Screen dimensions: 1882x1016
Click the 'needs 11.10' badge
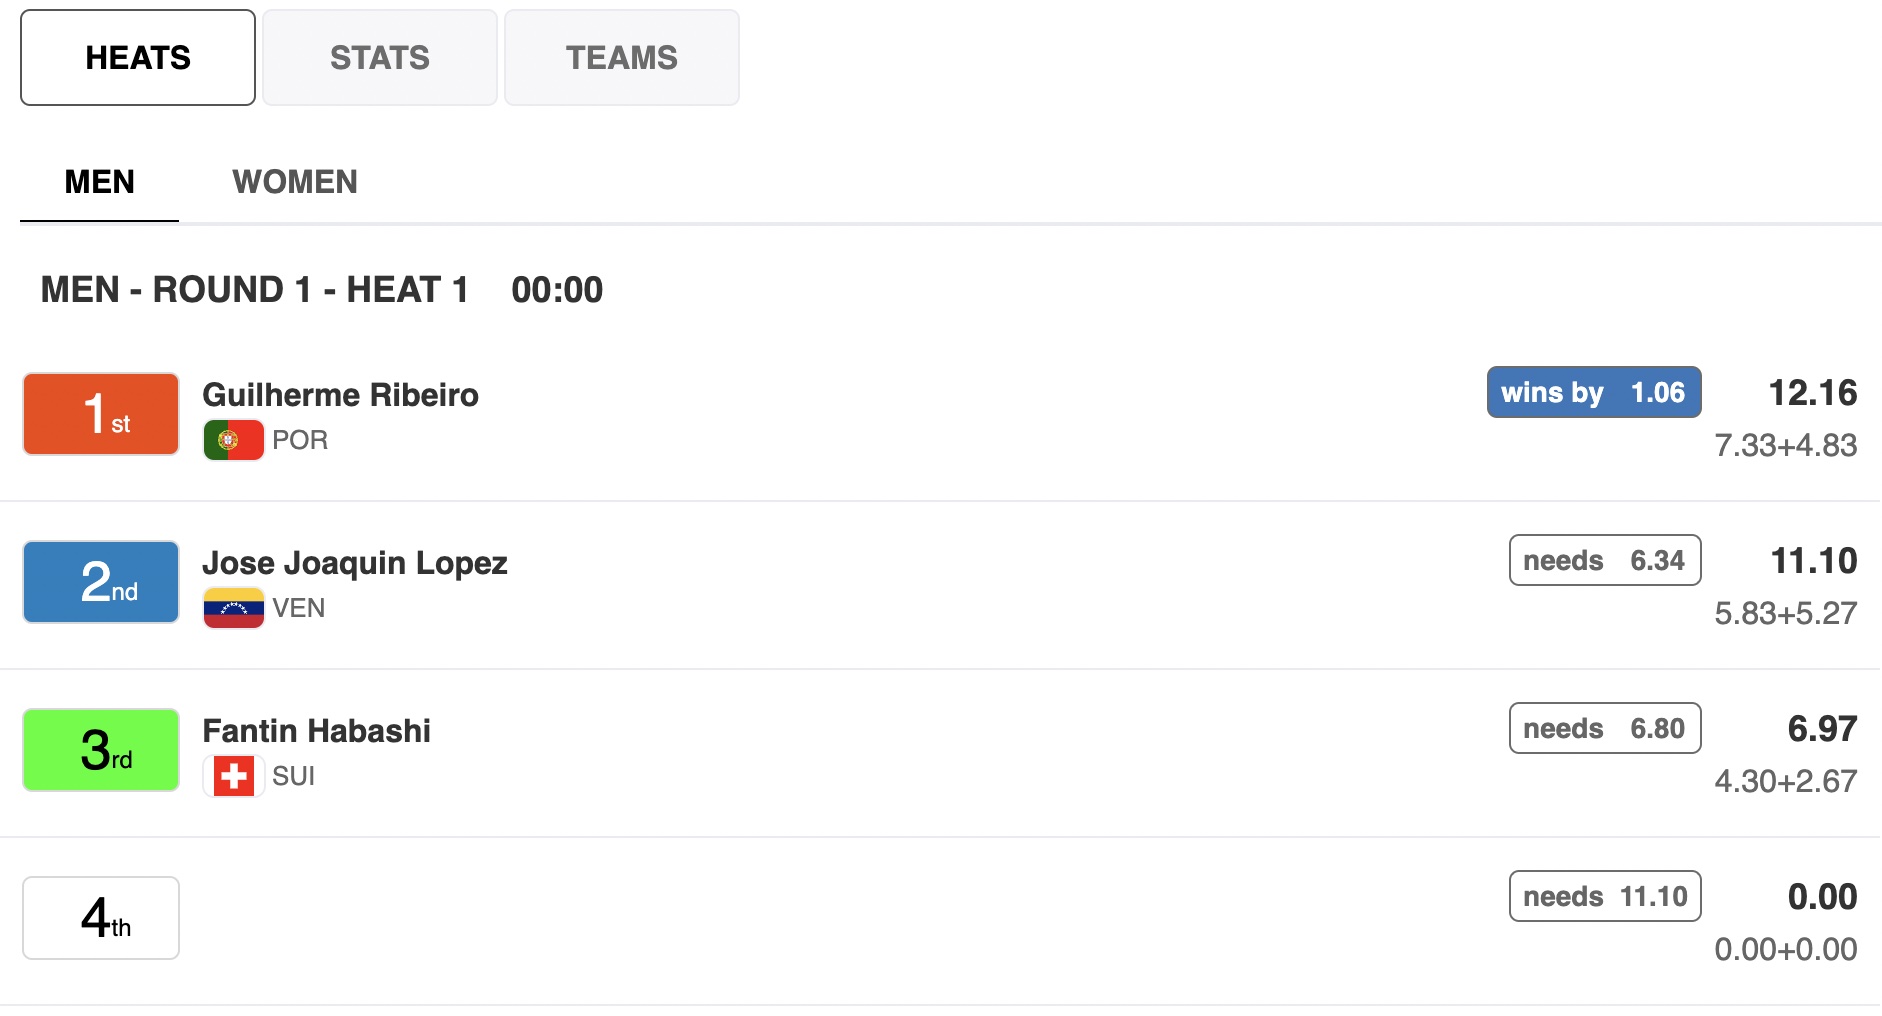pos(1605,896)
